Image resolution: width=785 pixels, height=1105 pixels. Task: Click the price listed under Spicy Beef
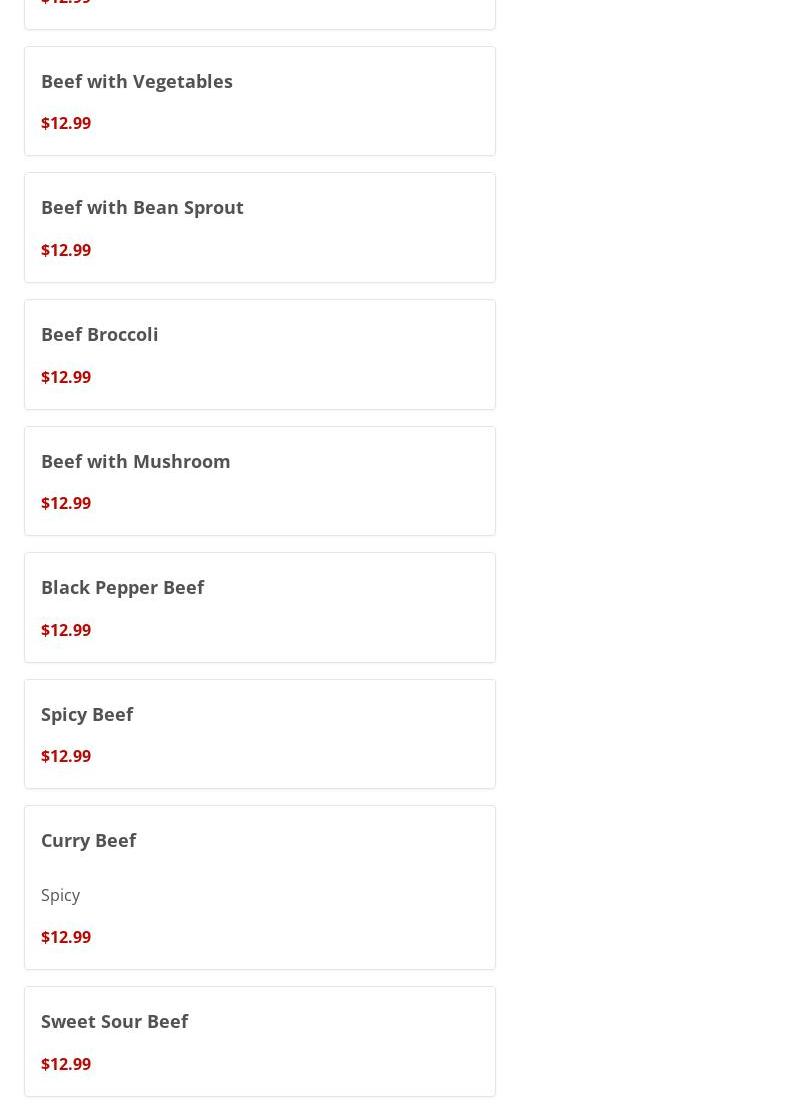click(x=66, y=756)
